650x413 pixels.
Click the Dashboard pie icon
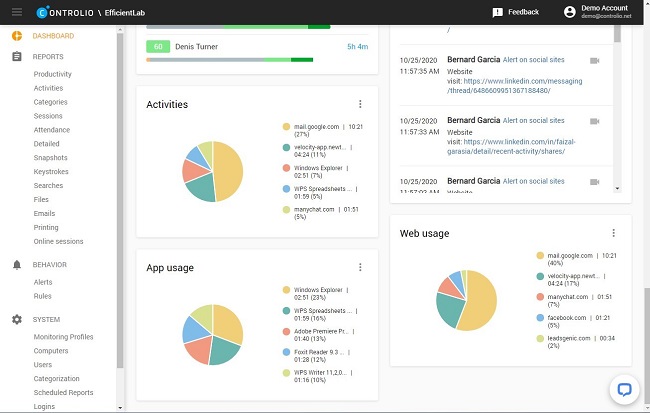[17, 36]
